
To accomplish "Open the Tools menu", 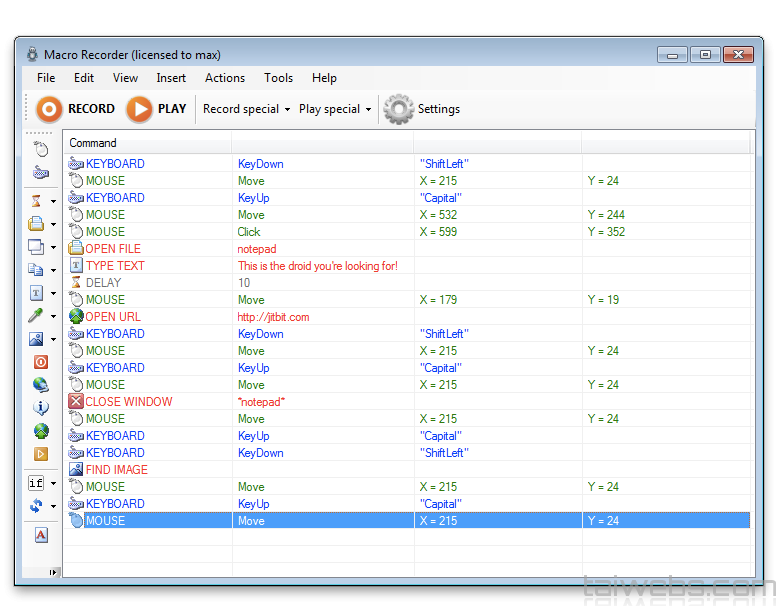I will pos(279,78).
